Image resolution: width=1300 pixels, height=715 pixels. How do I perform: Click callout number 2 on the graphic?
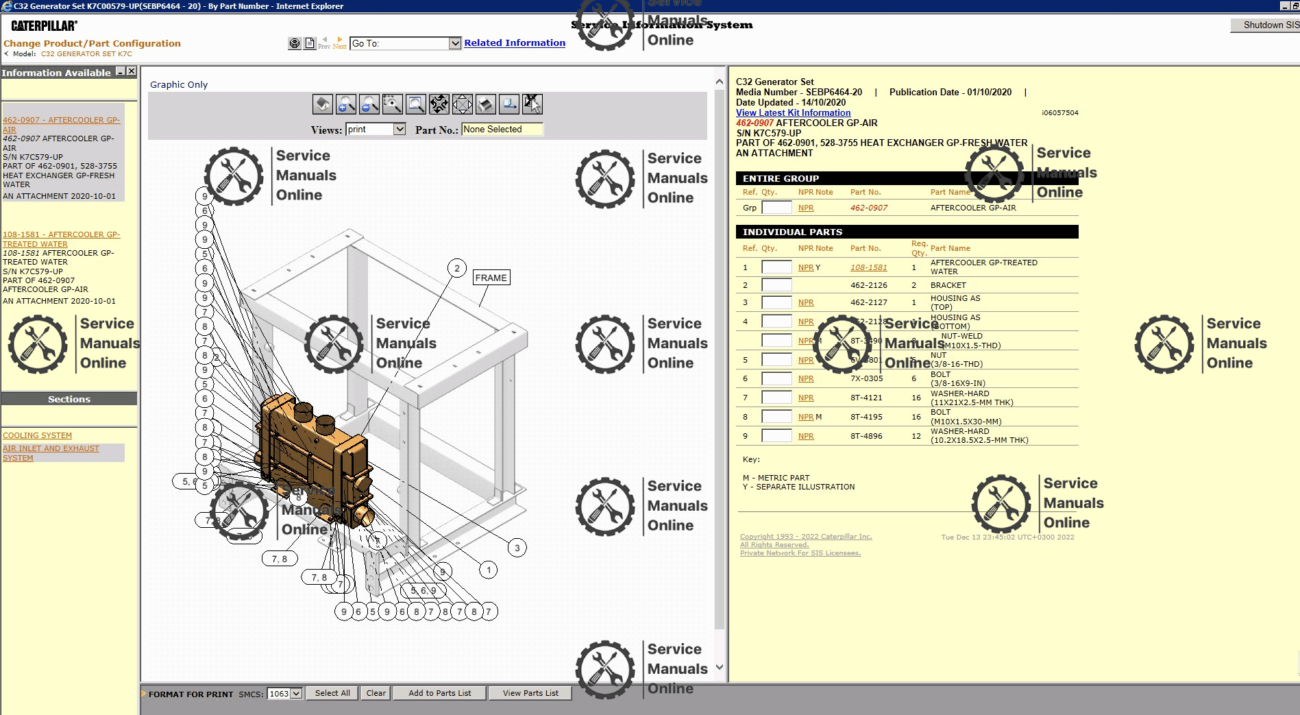coord(457,268)
